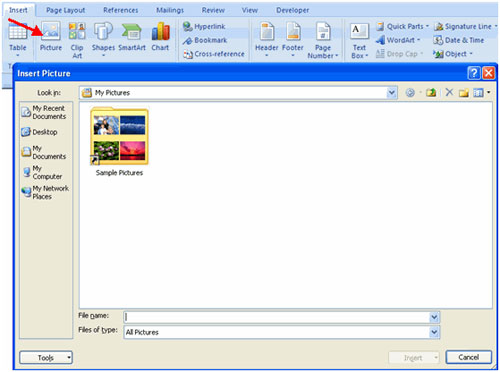The width and height of the screenshot is (500, 372).
Task: Close the Insert Picture dialog
Action: (489, 73)
